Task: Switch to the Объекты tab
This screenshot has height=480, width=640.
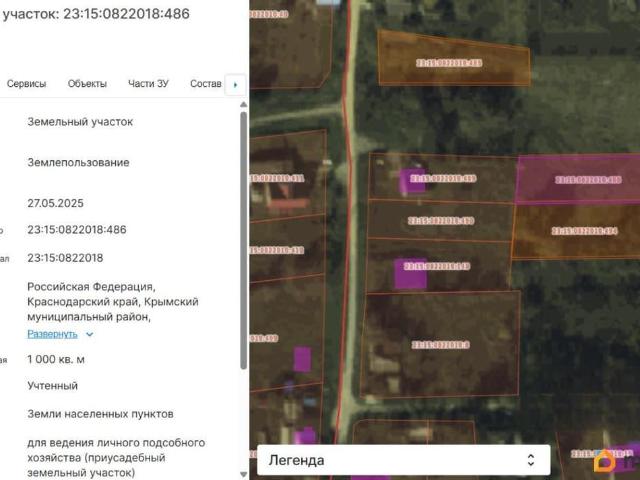Action: click(87, 84)
